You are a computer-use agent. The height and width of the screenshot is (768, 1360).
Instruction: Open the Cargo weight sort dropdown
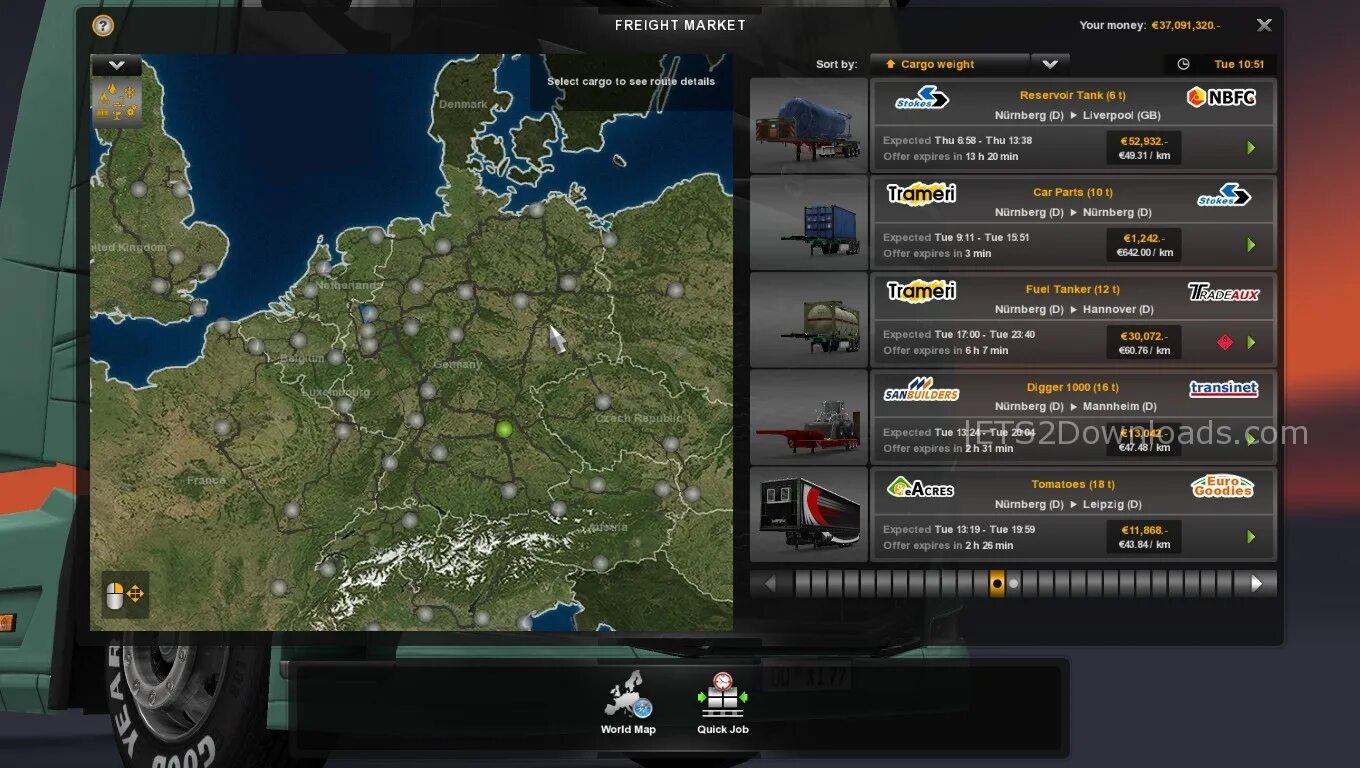tap(949, 64)
